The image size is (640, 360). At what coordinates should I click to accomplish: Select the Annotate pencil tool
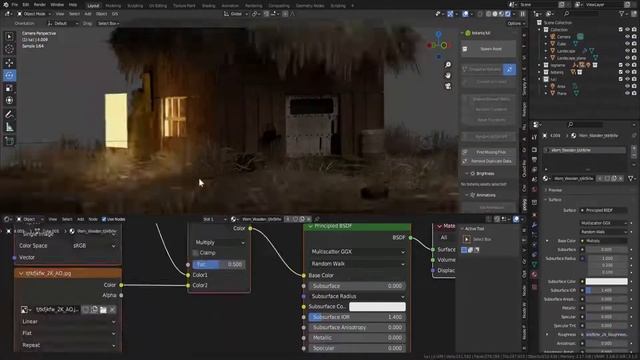(9, 115)
